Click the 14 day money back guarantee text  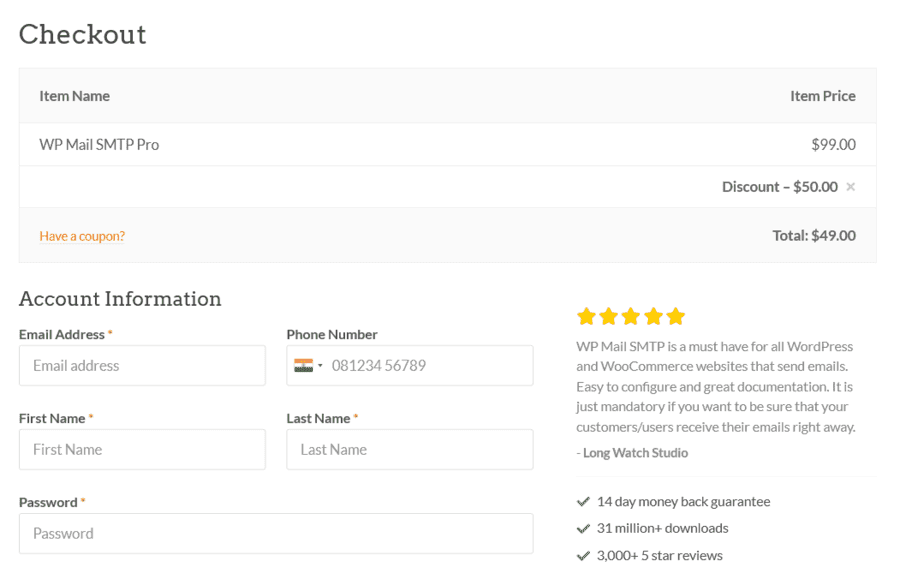tap(684, 502)
